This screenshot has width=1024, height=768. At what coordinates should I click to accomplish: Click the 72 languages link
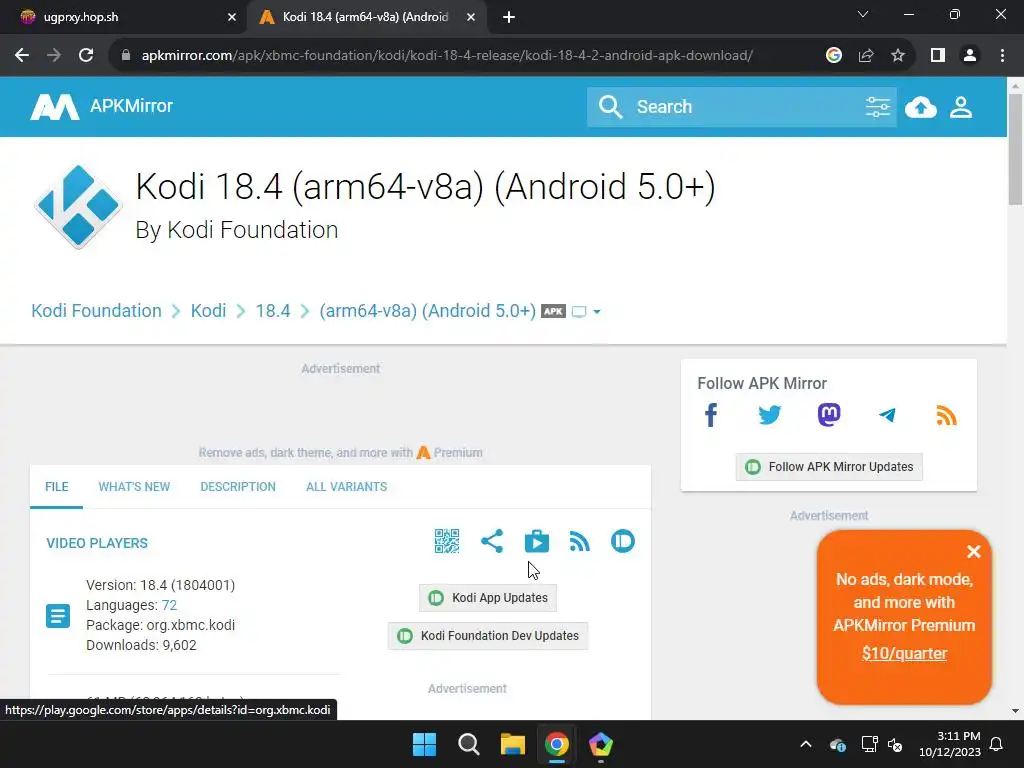click(x=169, y=605)
